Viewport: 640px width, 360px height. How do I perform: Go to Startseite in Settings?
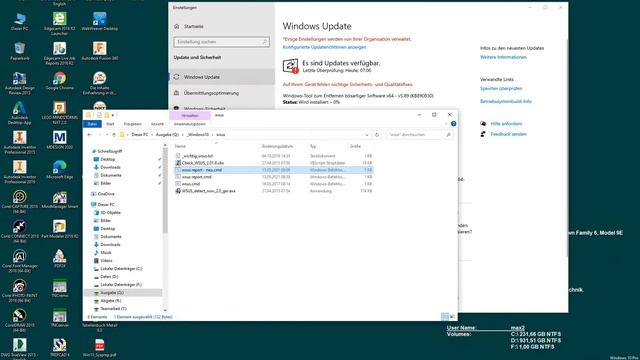[193, 26]
